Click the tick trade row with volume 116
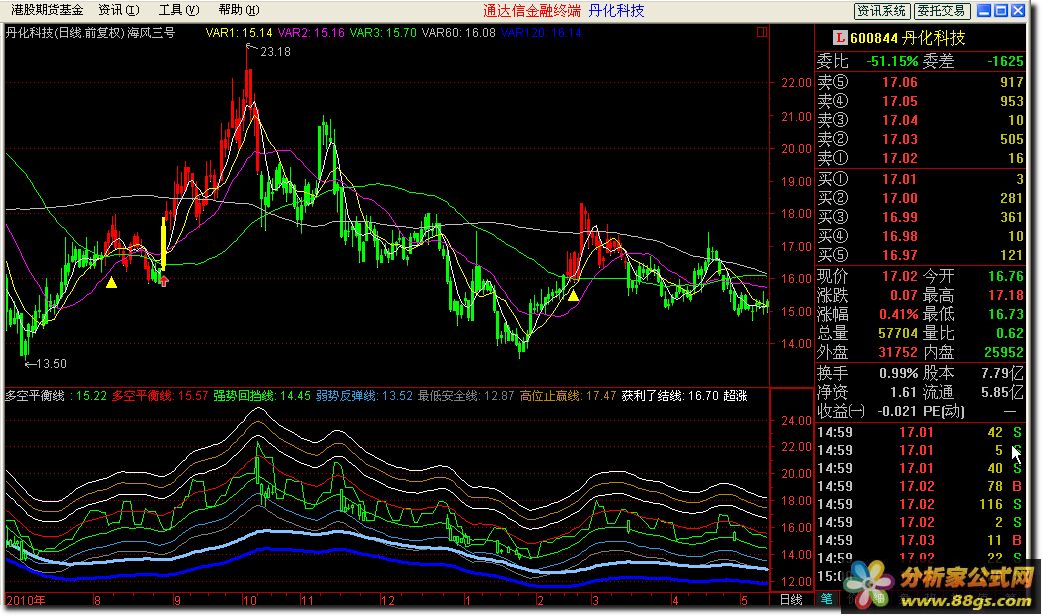Image resolution: width=1043 pixels, height=616 pixels. [921, 504]
